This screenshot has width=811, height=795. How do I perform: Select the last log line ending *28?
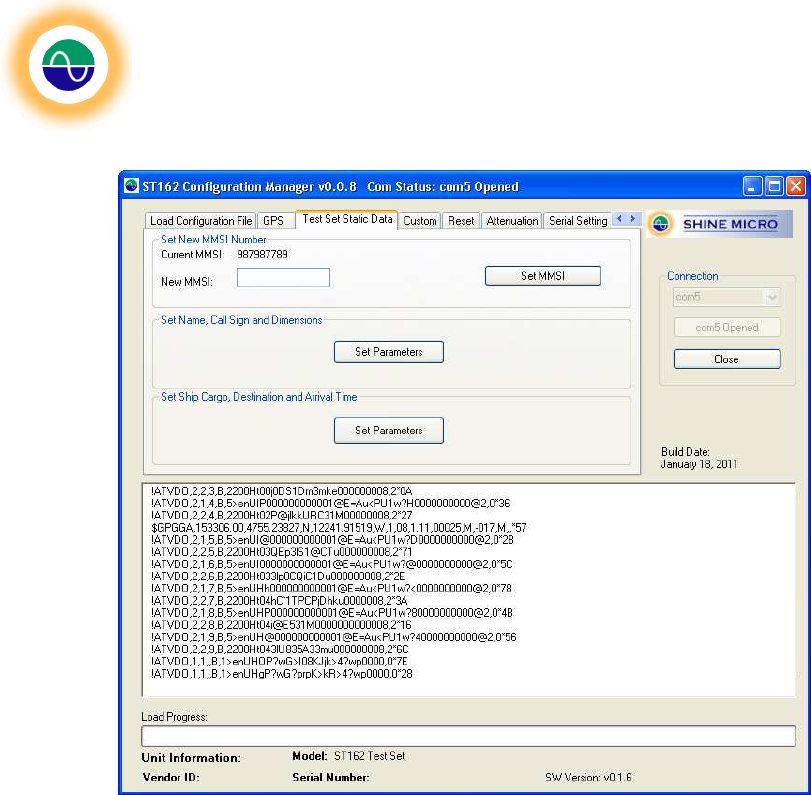click(281, 674)
